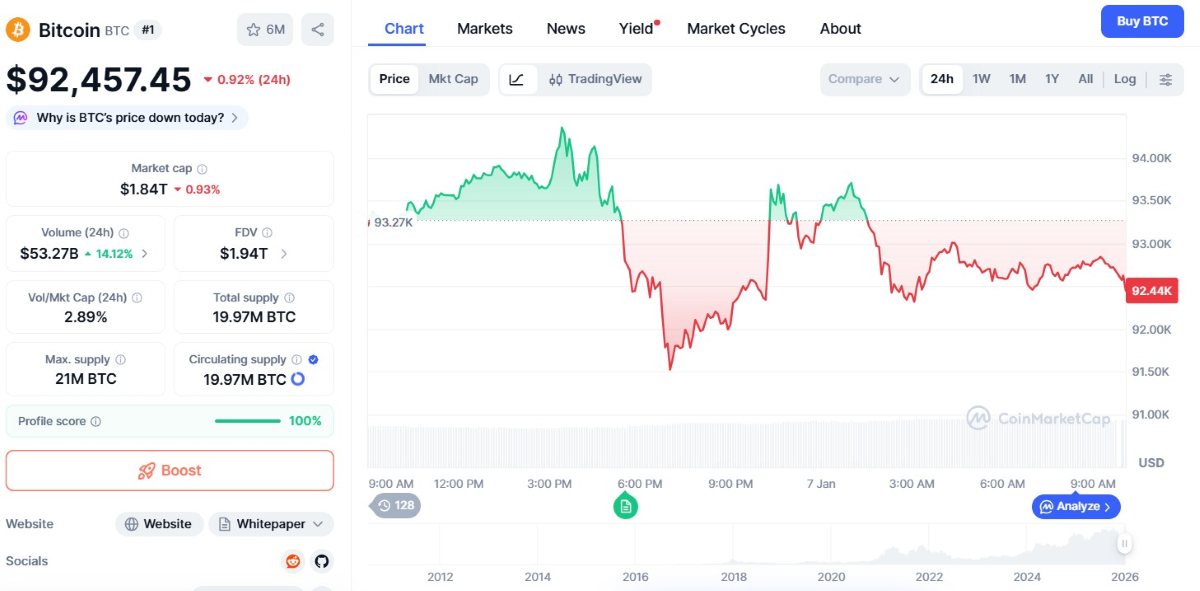
Task: Click the historical range slider handle
Action: click(1124, 544)
